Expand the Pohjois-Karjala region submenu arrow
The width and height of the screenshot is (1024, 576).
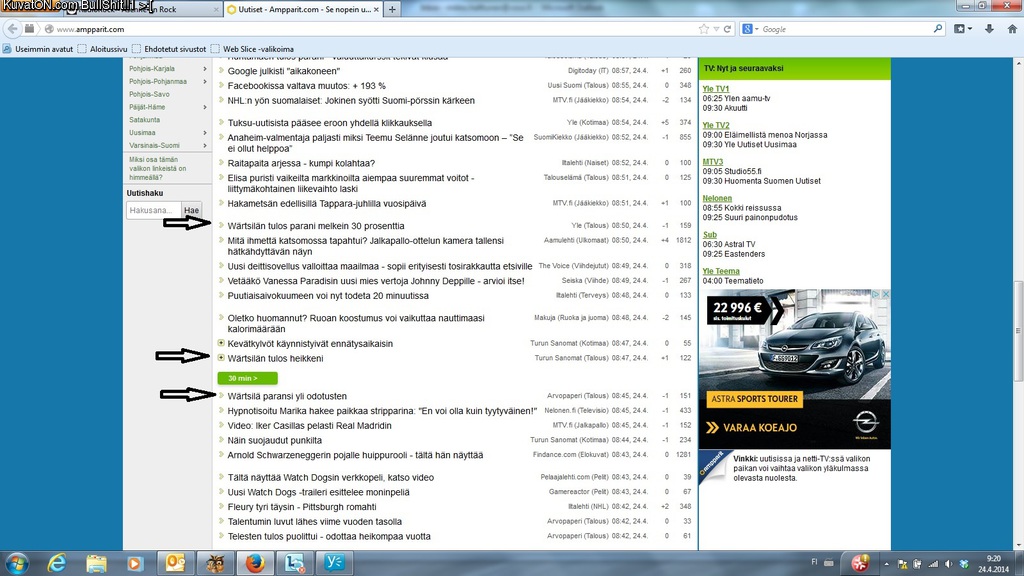coord(205,69)
